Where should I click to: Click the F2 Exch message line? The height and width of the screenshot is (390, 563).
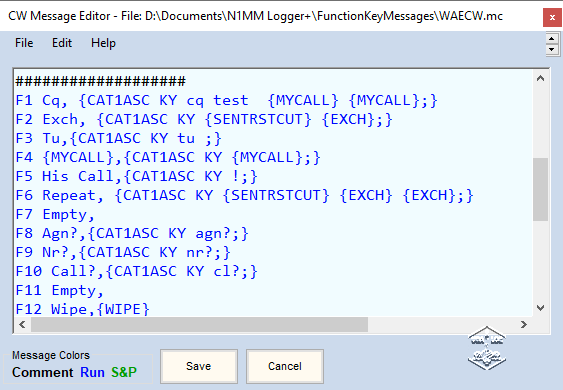pos(204,119)
